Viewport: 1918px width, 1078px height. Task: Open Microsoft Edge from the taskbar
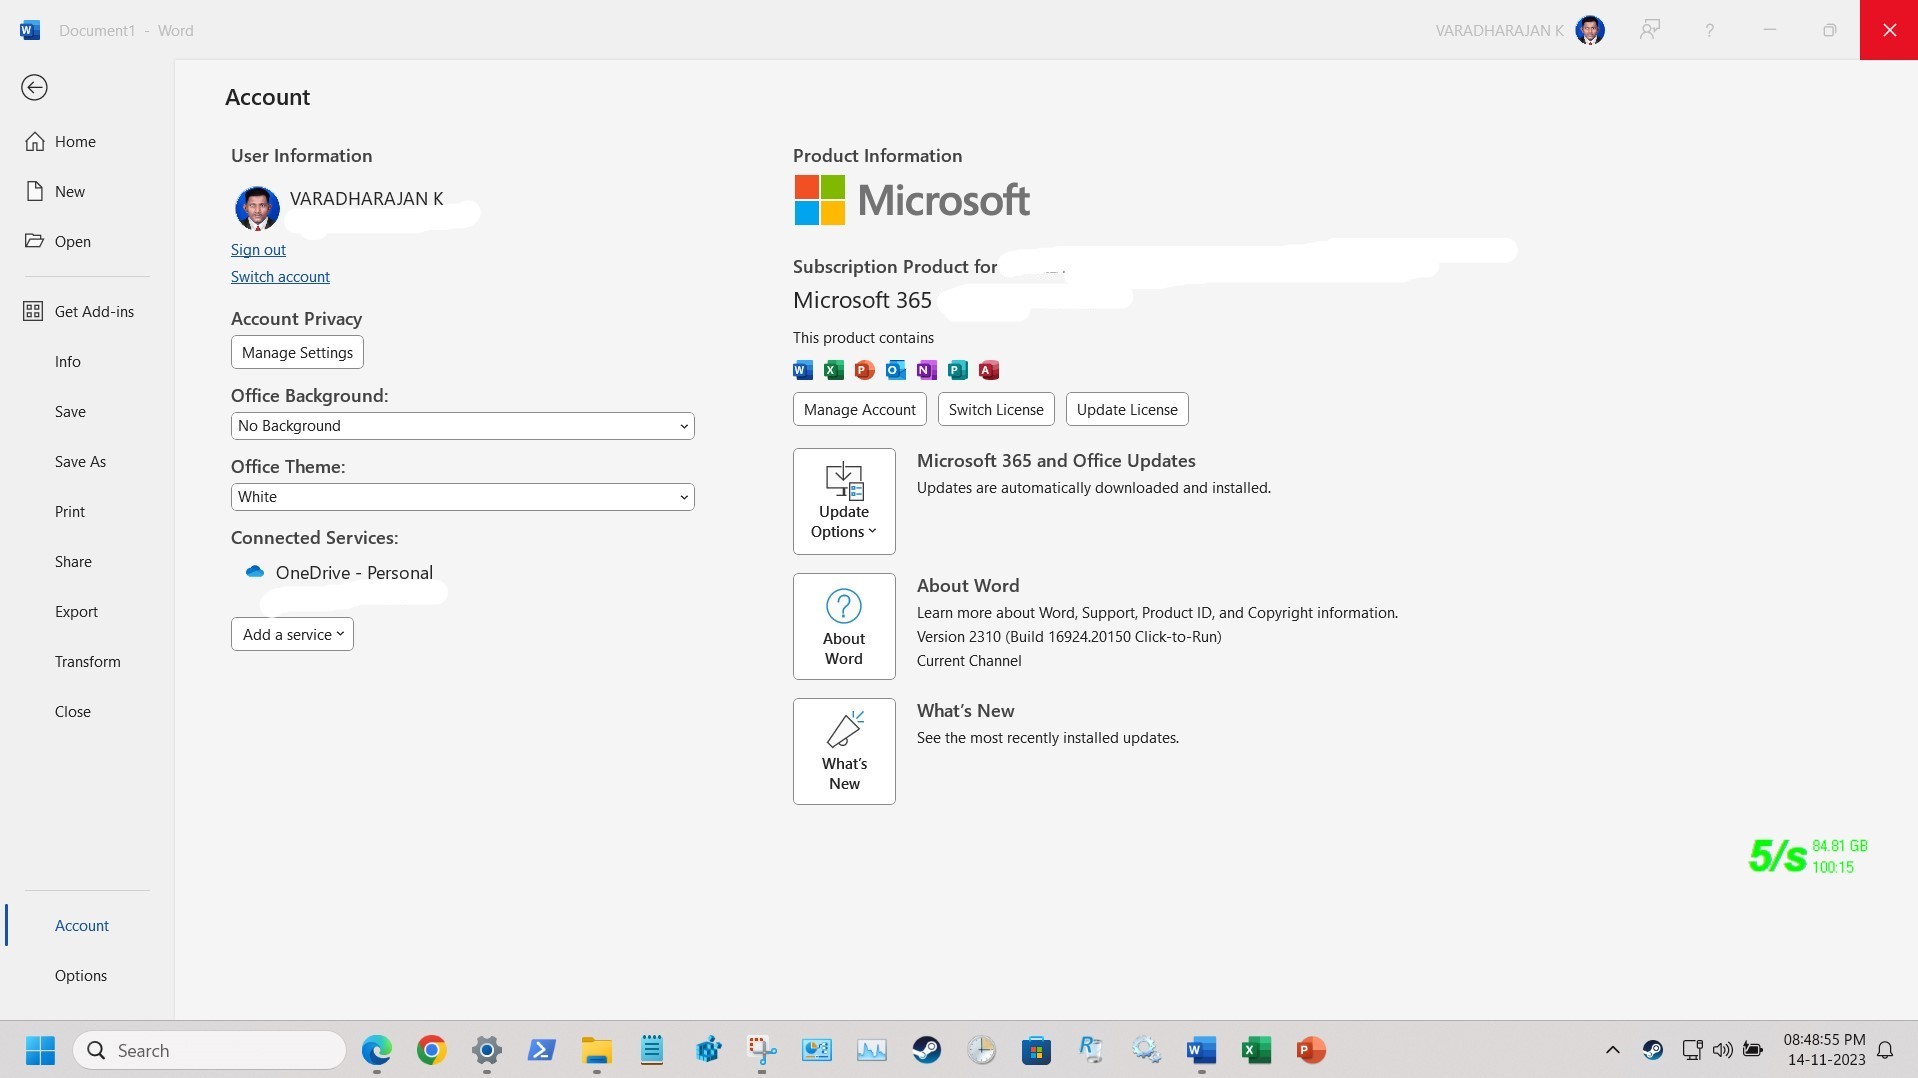point(377,1051)
